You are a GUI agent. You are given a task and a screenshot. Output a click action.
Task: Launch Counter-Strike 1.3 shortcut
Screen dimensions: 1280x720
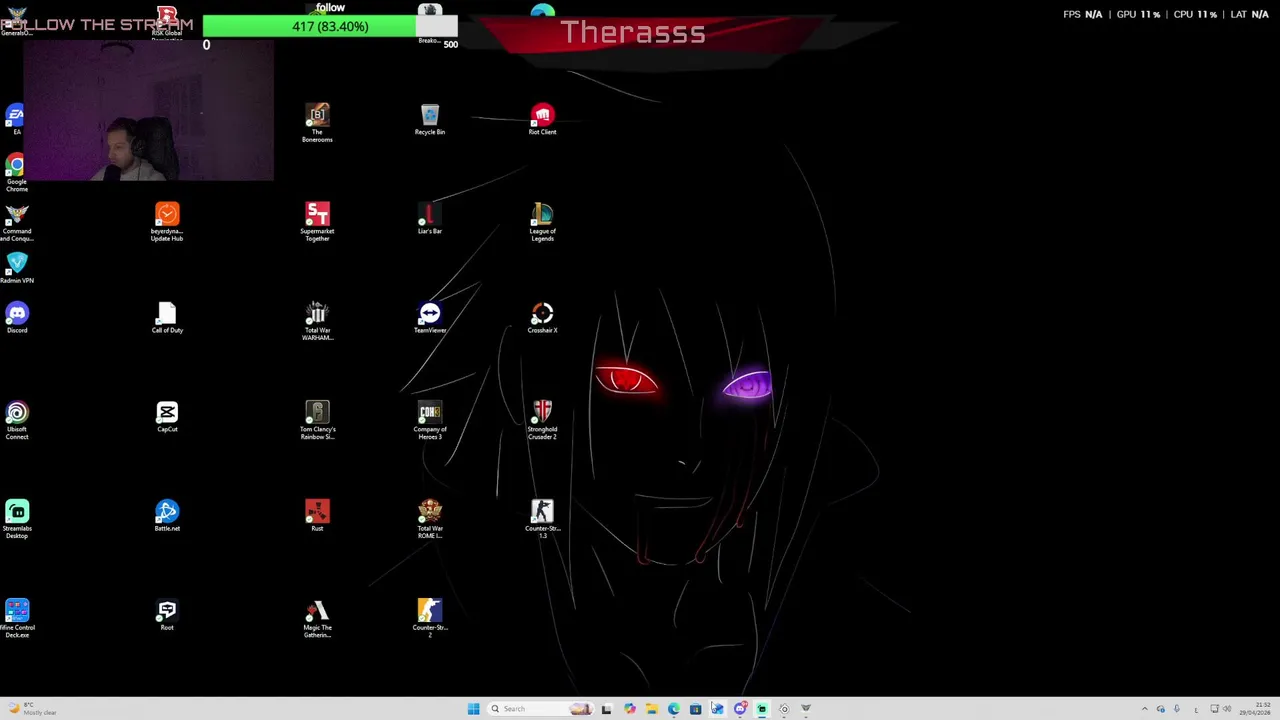(542, 519)
